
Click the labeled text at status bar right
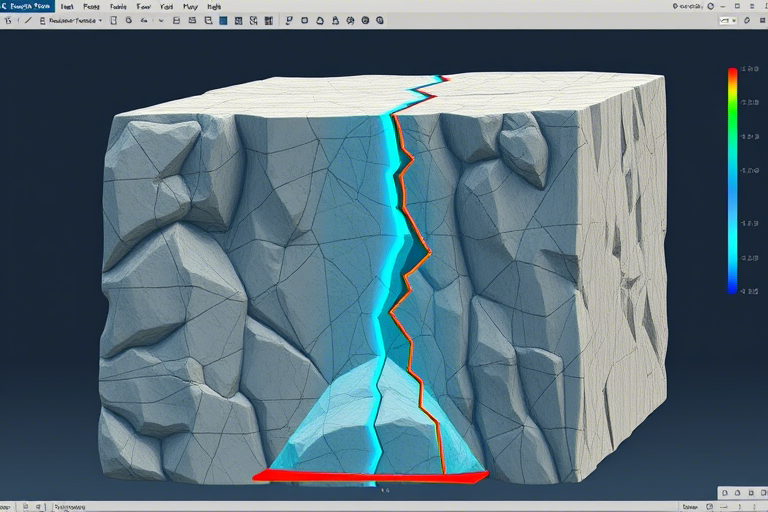tap(690, 507)
